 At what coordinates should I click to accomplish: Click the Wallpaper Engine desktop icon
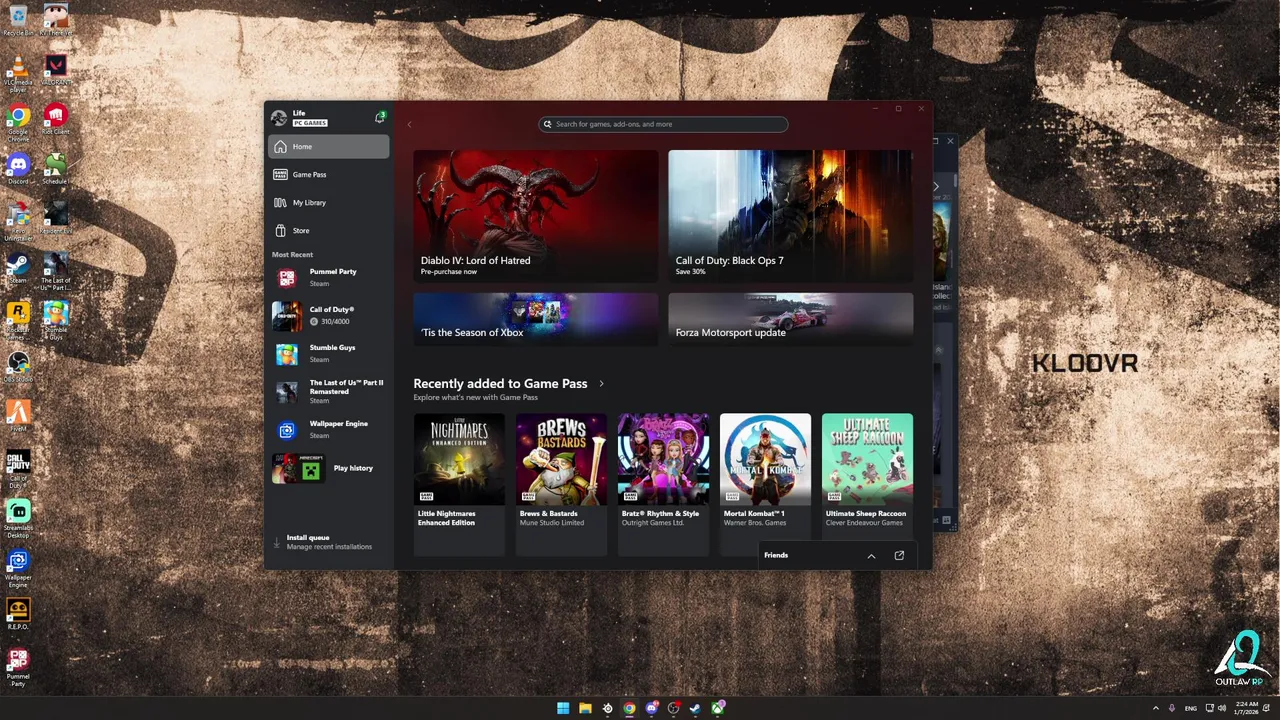(18, 569)
